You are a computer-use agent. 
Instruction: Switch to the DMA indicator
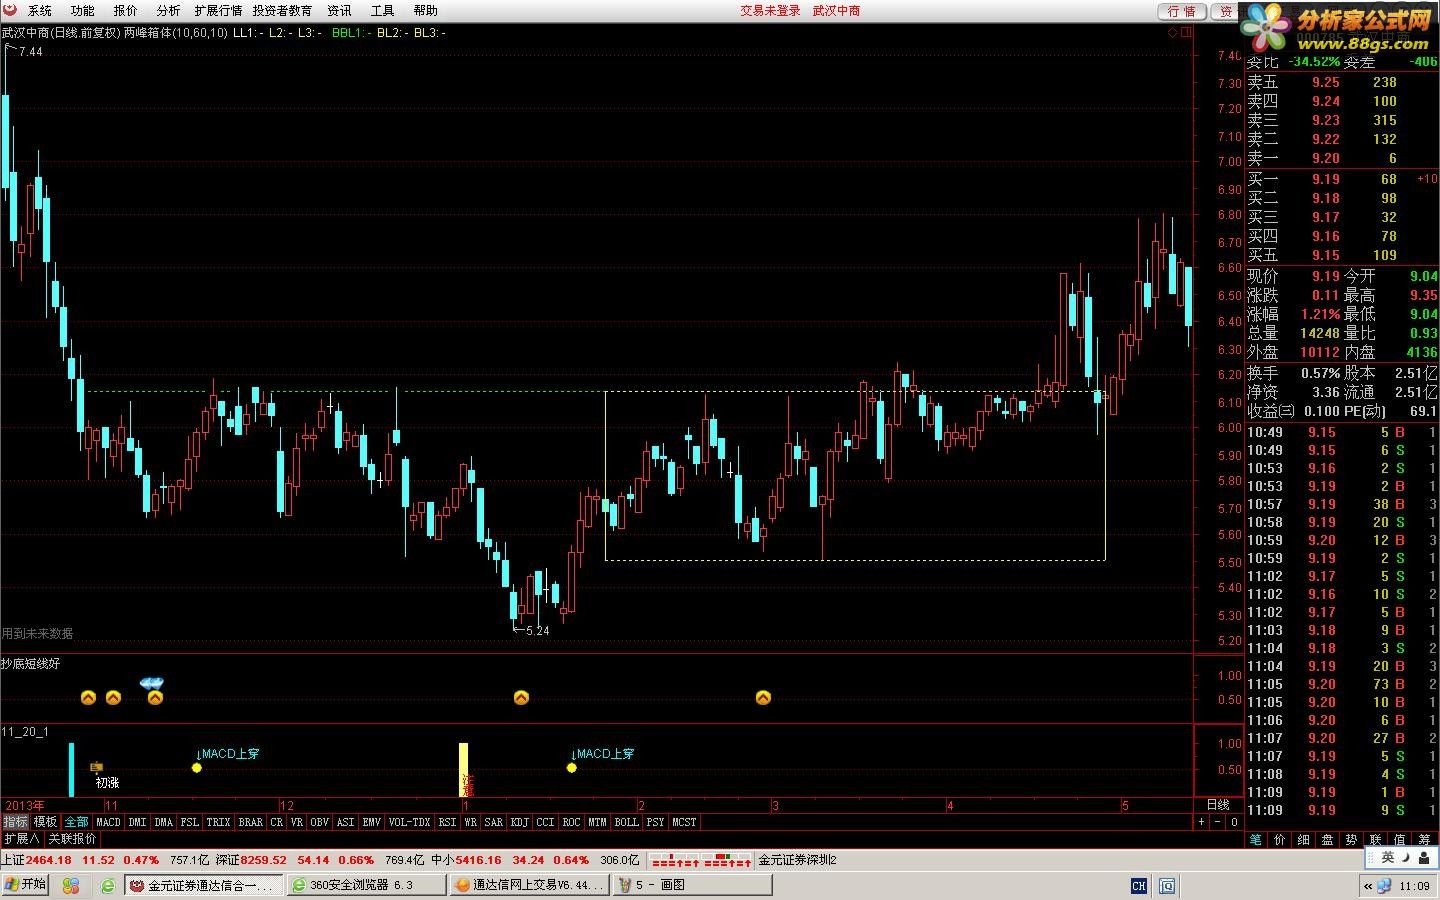pyautogui.click(x=164, y=822)
